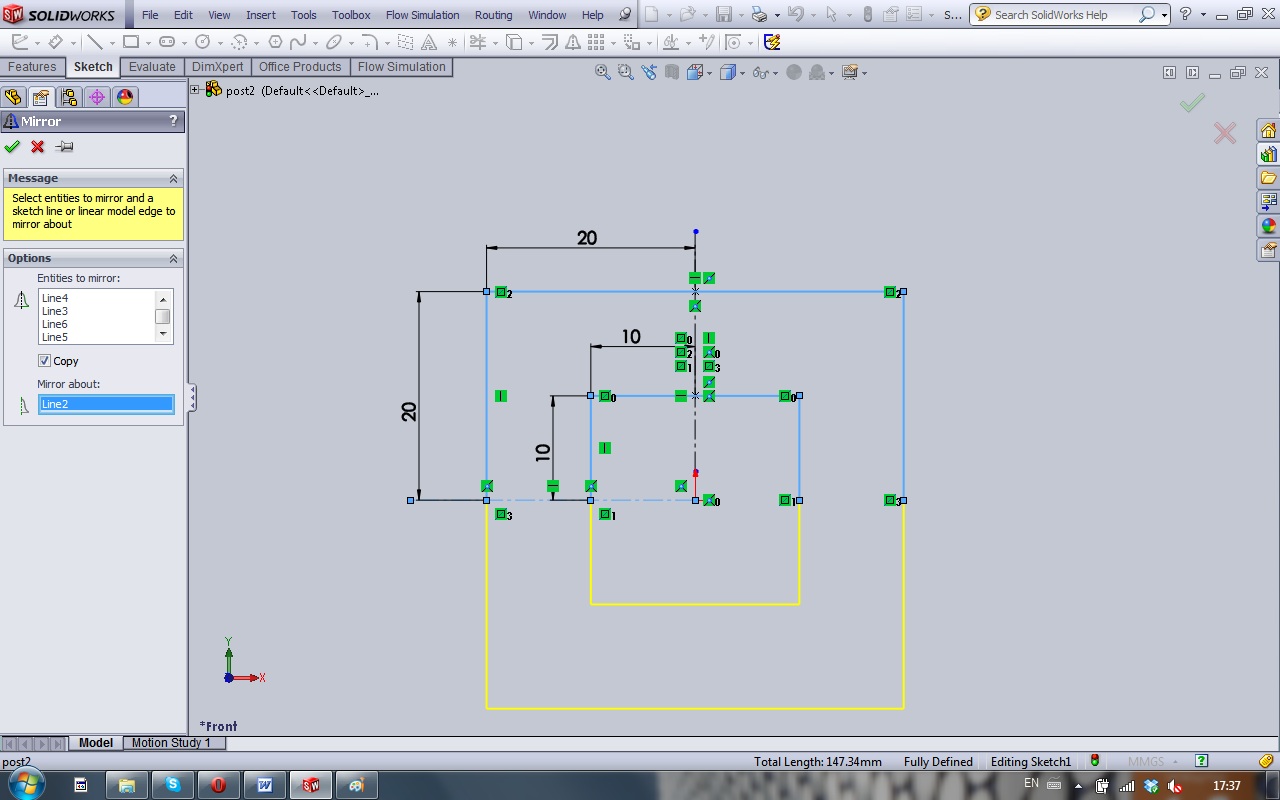This screenshot has width=1280, height=800.
Task: Collapse the Message section
Action: point(173,178)
